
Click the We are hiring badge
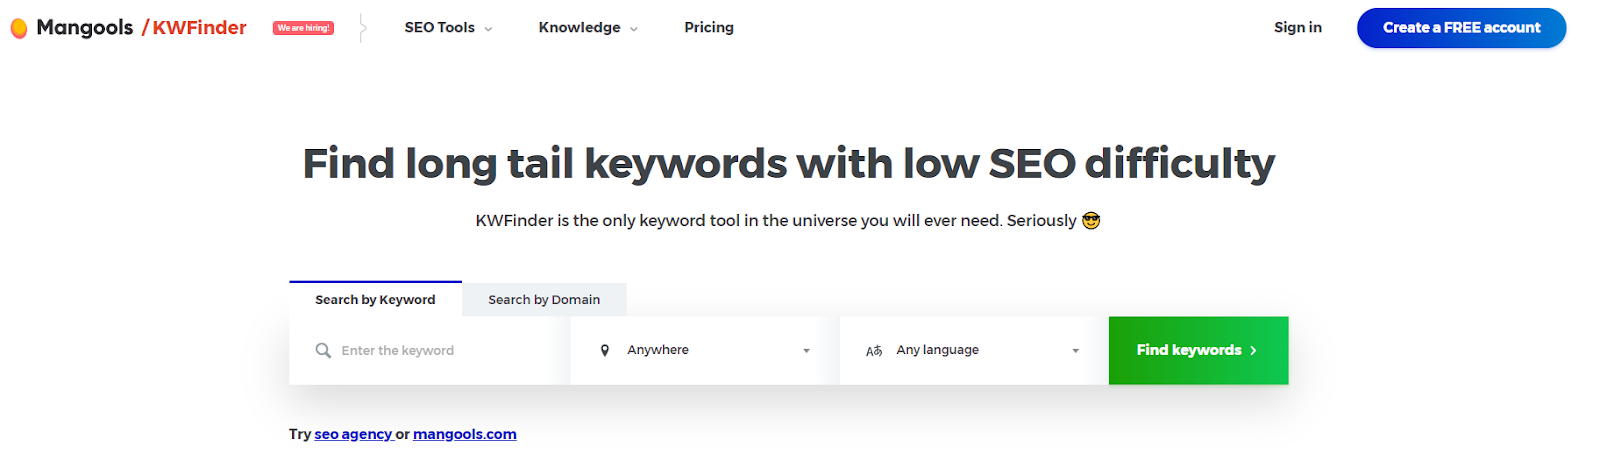[x=303, y=28]
